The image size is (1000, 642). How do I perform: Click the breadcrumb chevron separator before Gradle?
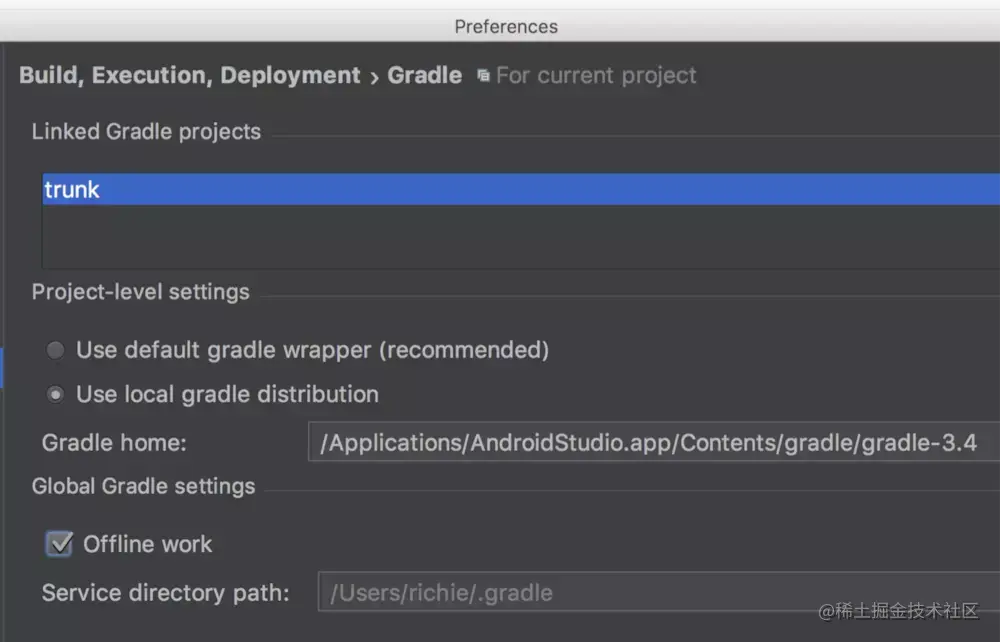click(x=374, y=77)
